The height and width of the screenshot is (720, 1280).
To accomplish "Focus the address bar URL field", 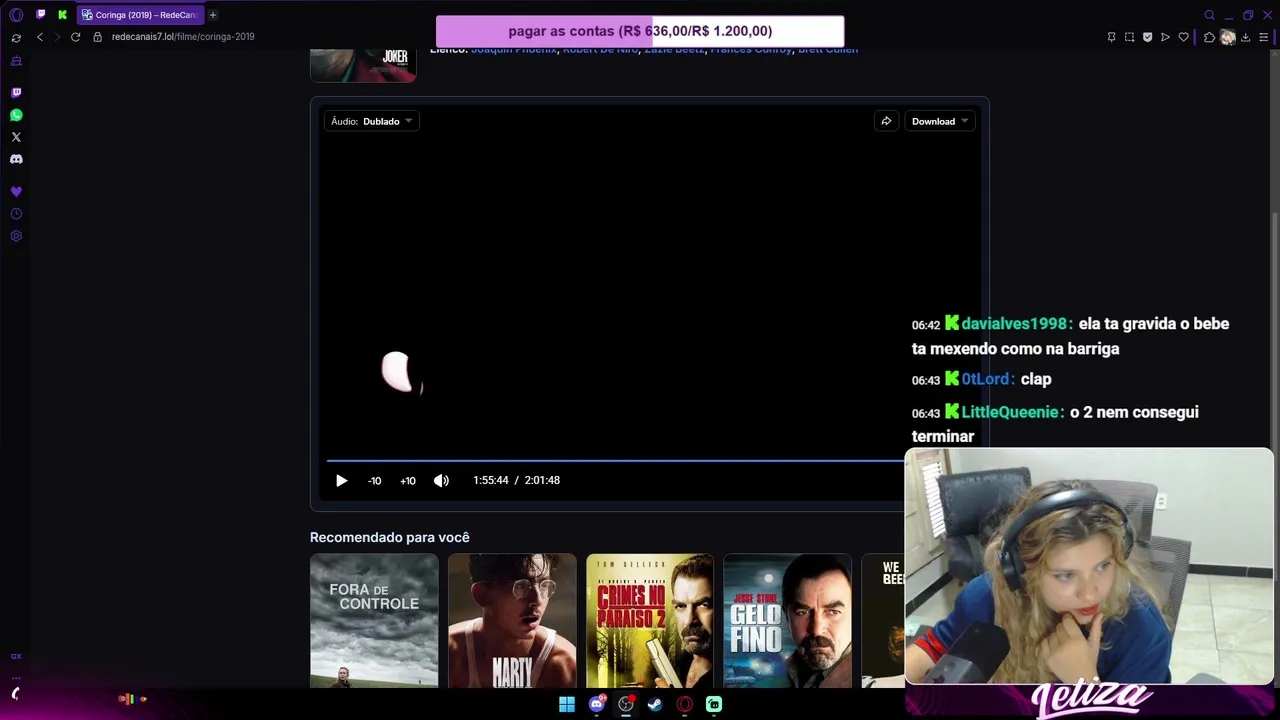I will tap(183, 37).
